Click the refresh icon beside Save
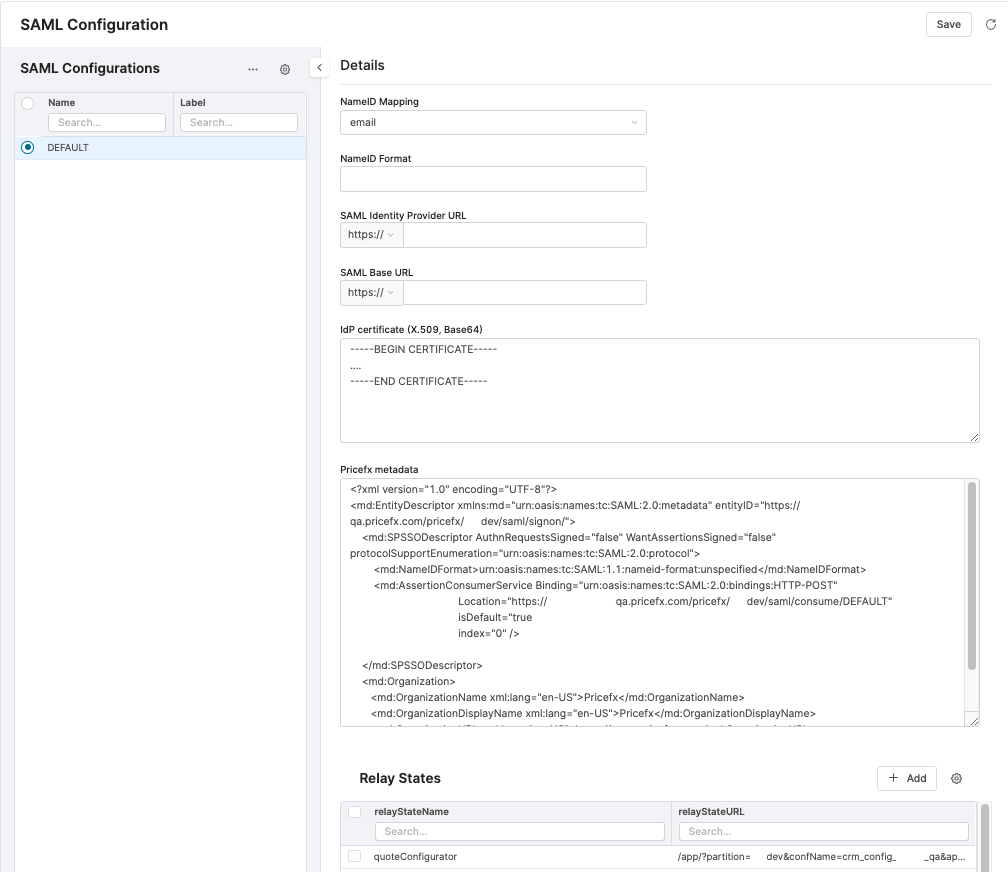1008x872 pixels. tap(991, 24)
